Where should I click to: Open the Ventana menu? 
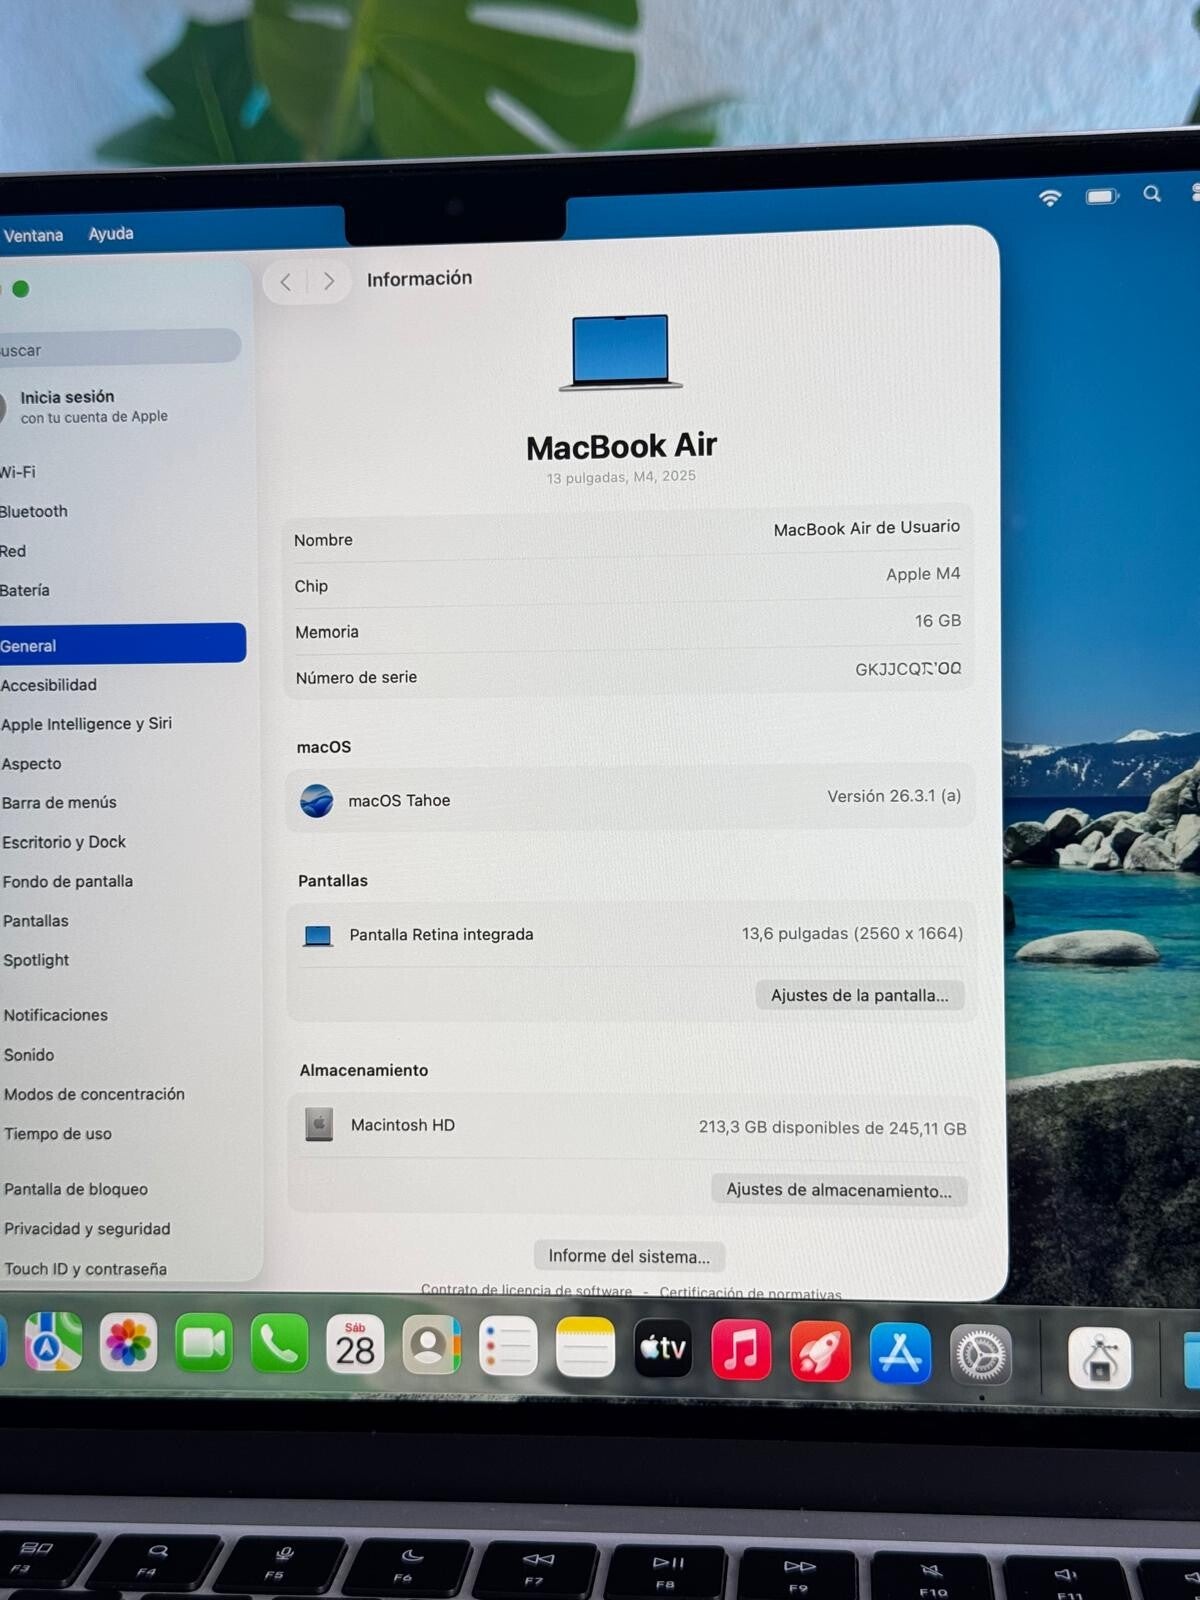[33, 236]
